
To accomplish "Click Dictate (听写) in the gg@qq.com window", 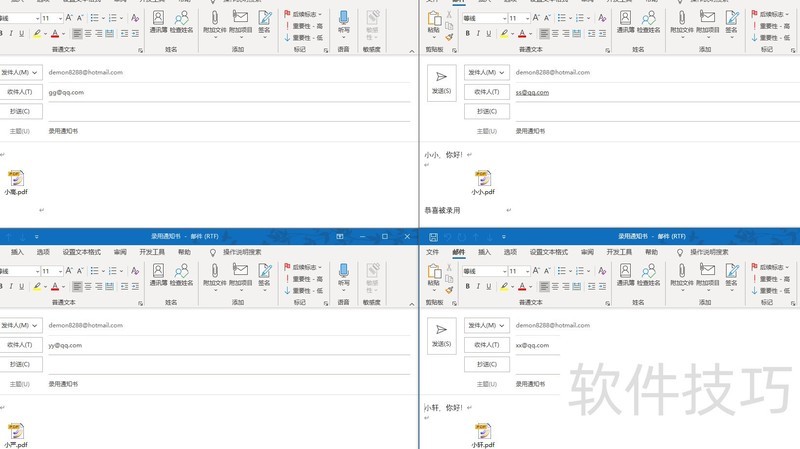I will tap(344, 24).
